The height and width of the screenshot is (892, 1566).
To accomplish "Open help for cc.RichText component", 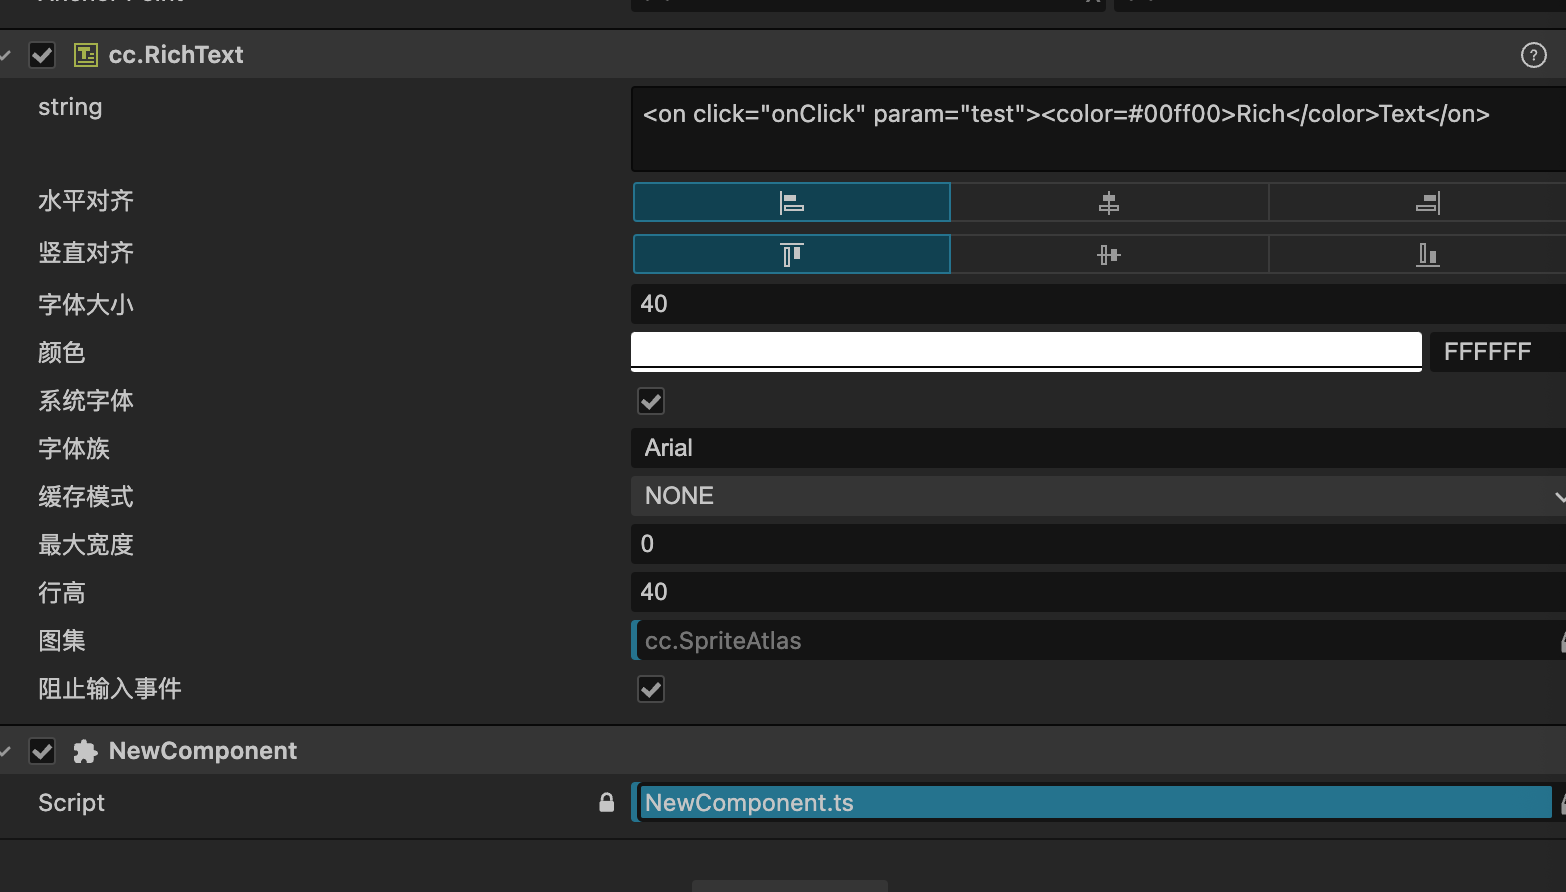I will coord(1533,55).
